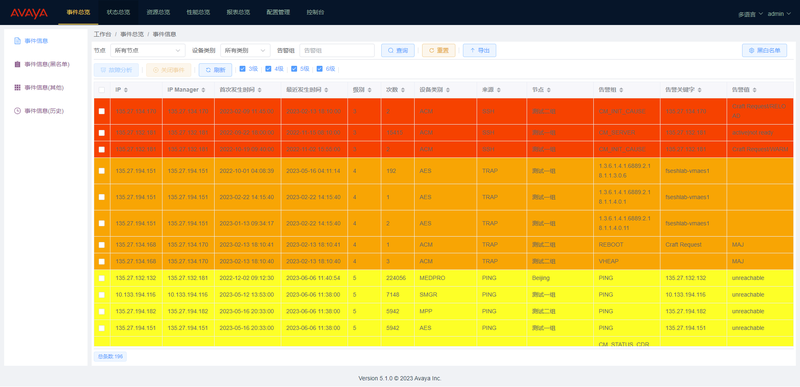This screenshot has width=800, height=387.
Task: Open 事件信息(其他) grid icon
Action: [x=17, y=88]
